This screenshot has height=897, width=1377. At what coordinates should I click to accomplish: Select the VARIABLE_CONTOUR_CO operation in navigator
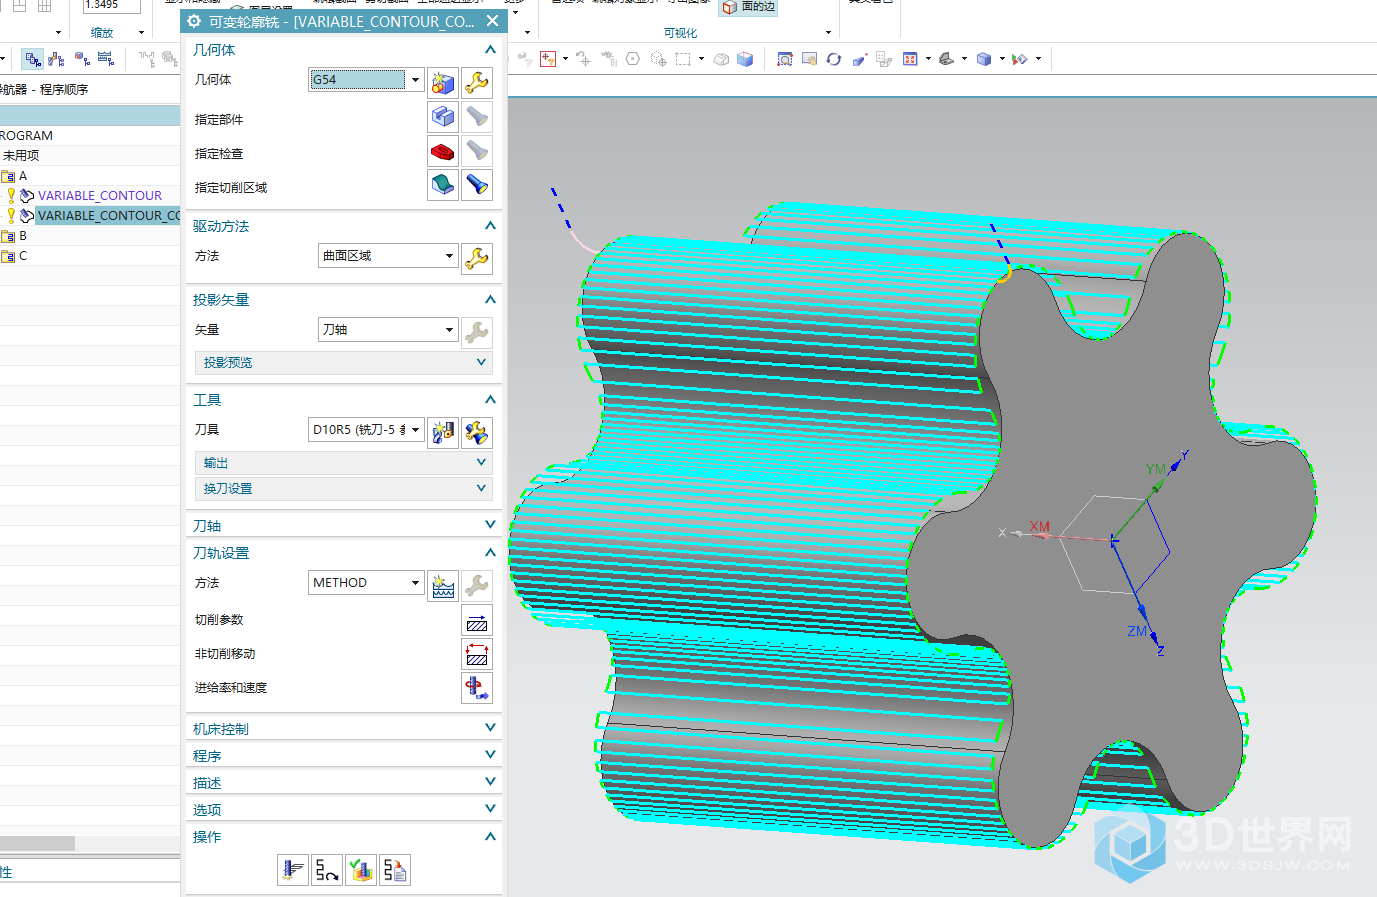point(109,216)
